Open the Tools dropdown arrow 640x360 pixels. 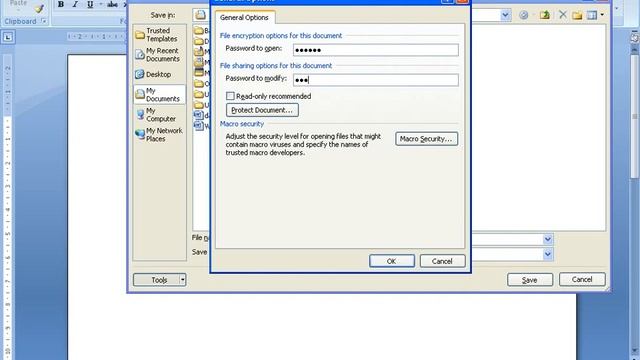pyautogui.click(x=182, y=280)
